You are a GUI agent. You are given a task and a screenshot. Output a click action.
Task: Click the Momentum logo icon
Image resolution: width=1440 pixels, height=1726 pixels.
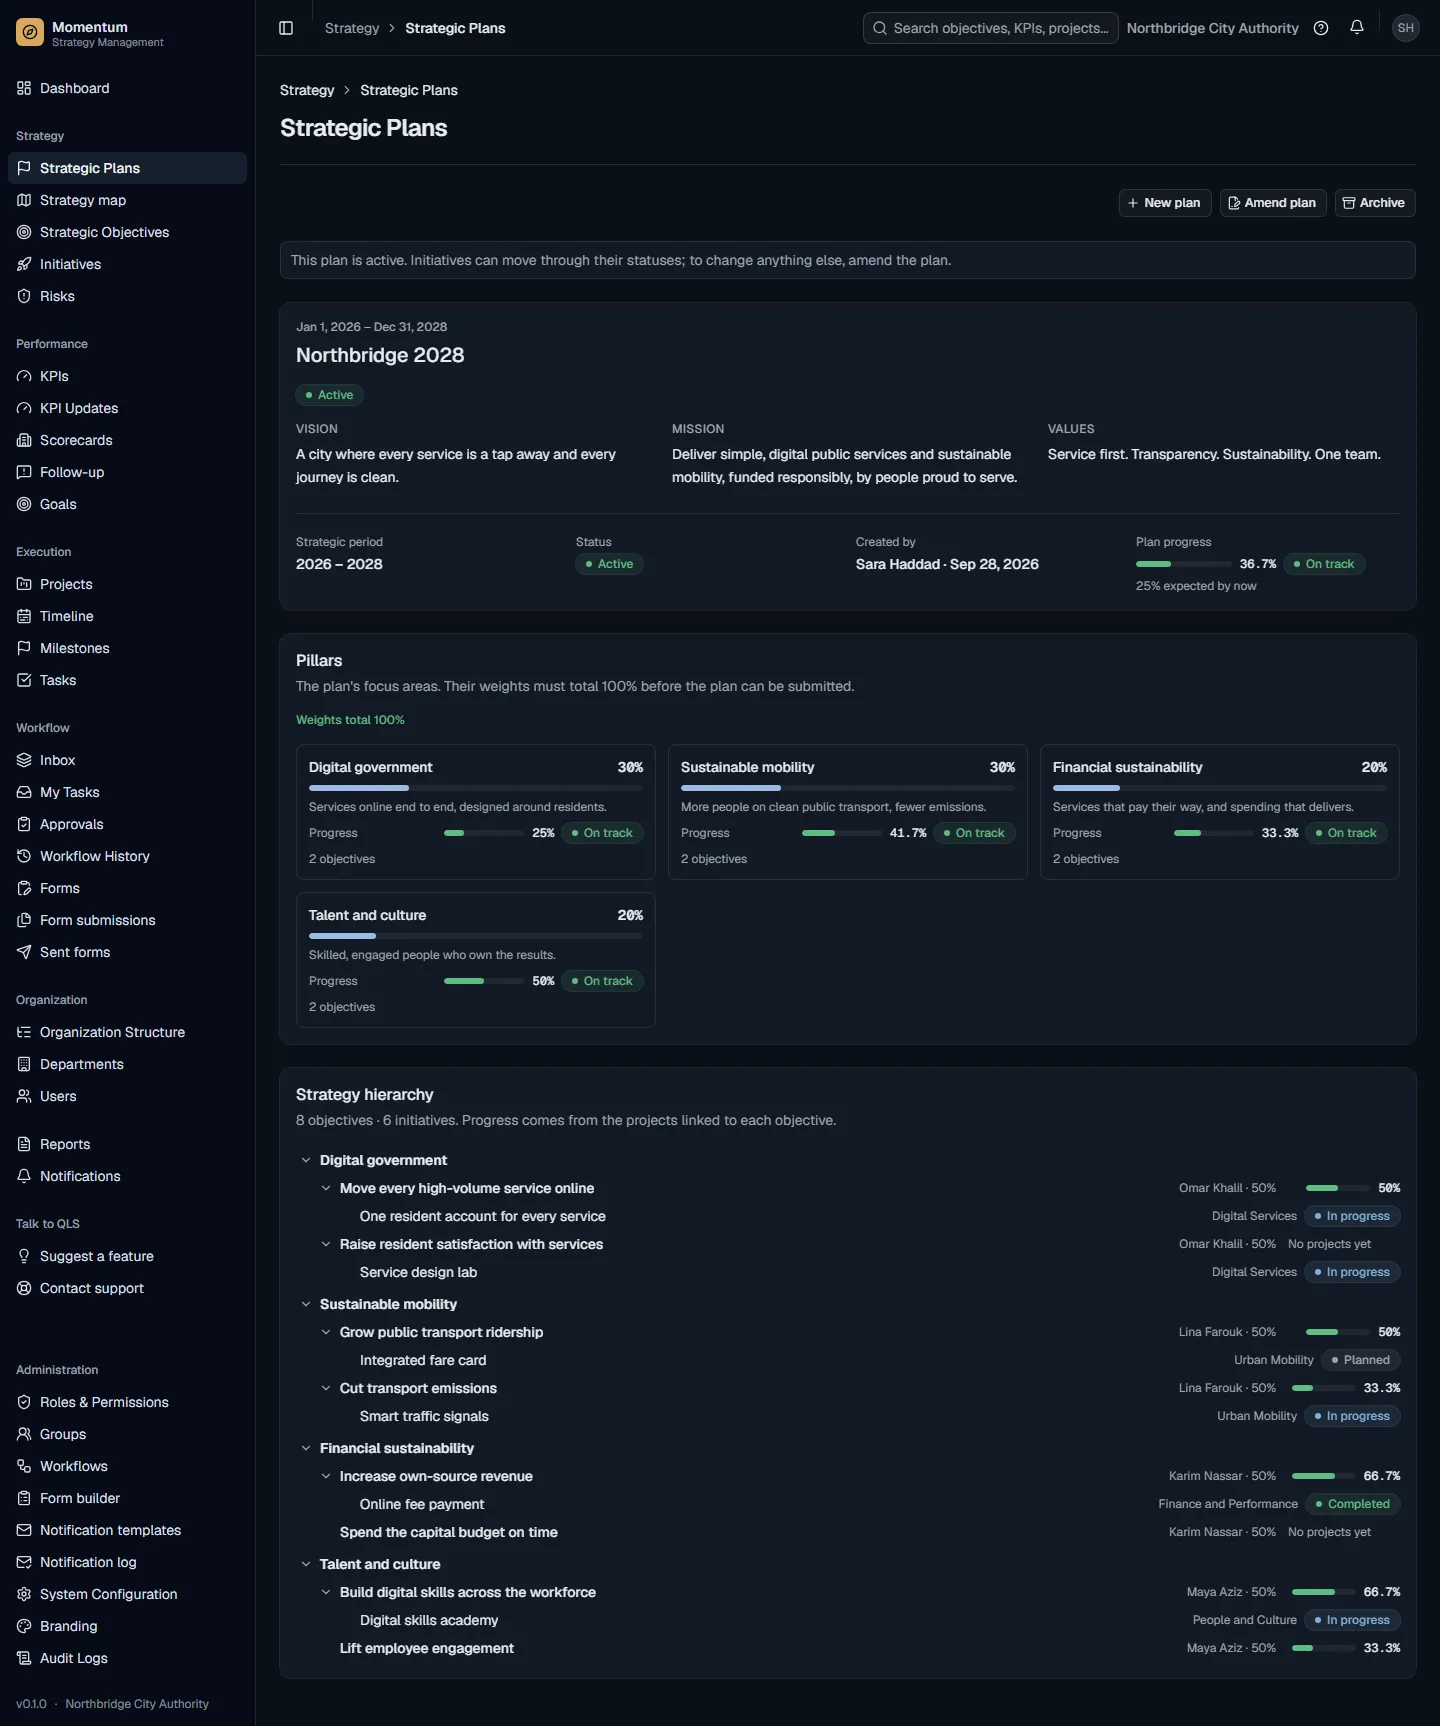30,33
